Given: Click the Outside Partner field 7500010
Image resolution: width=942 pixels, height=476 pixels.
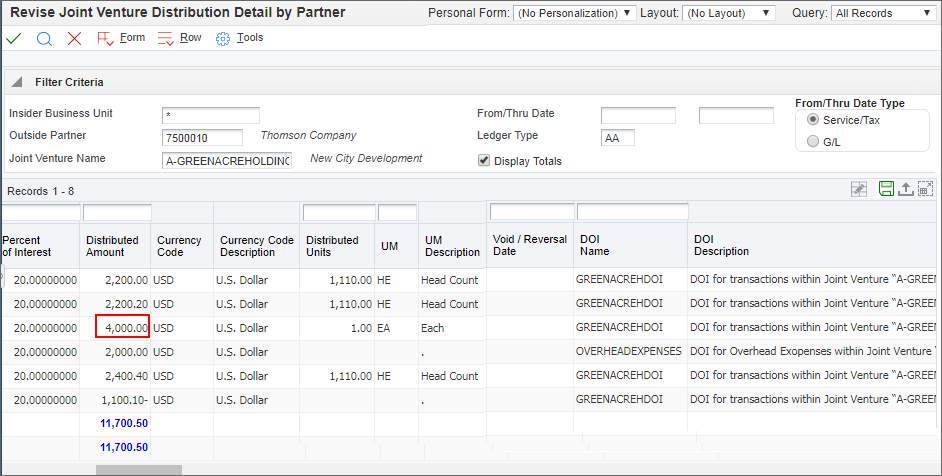Looking at the screenshot, I should pyautogui.click(x=202, y=138).
